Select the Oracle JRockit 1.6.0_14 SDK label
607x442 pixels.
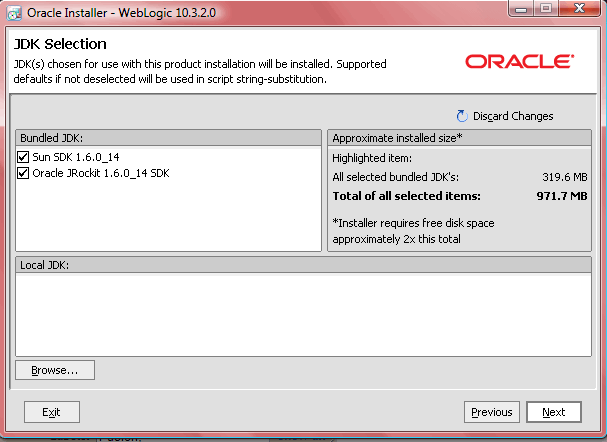pyautogui.click(x=101, y=173)
